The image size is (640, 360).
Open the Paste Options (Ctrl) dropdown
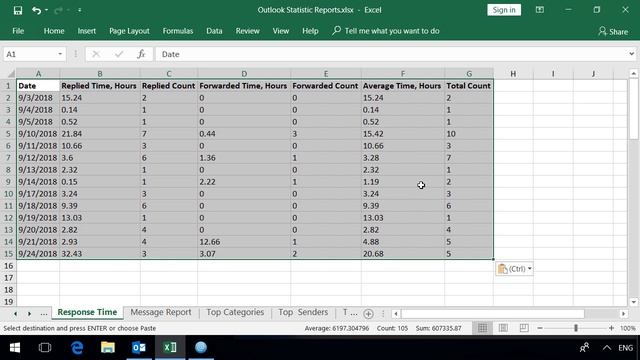point(514,269)
